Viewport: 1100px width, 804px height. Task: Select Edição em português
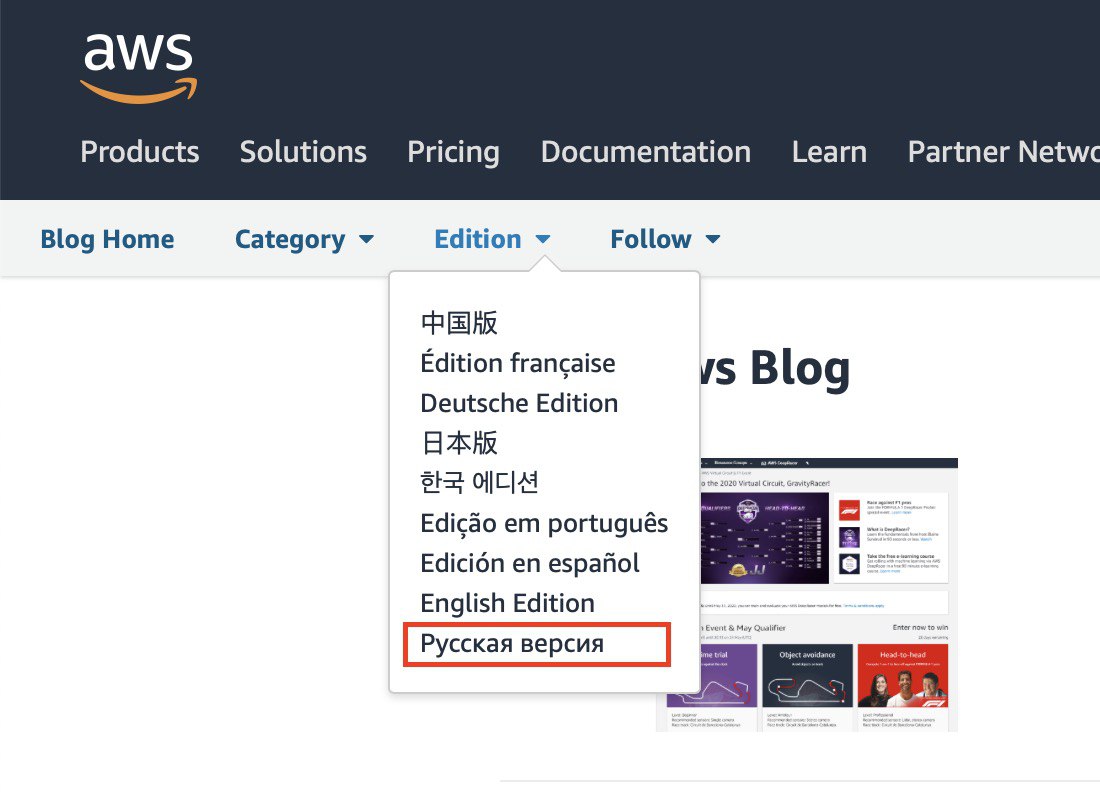(544, 524)
